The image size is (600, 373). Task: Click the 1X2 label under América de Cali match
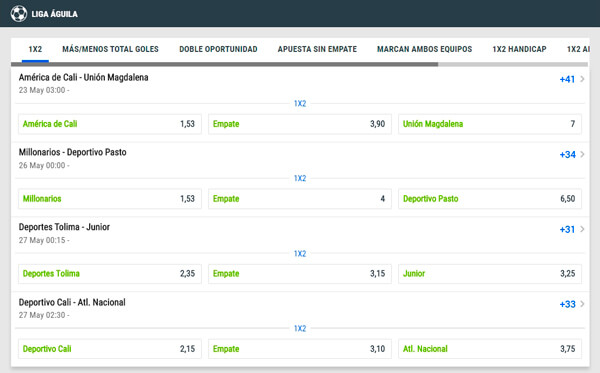(x=300, y=104)
